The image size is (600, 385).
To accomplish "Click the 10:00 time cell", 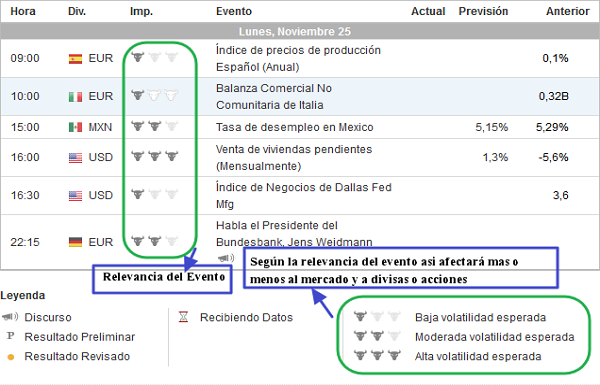I will 25,96.
